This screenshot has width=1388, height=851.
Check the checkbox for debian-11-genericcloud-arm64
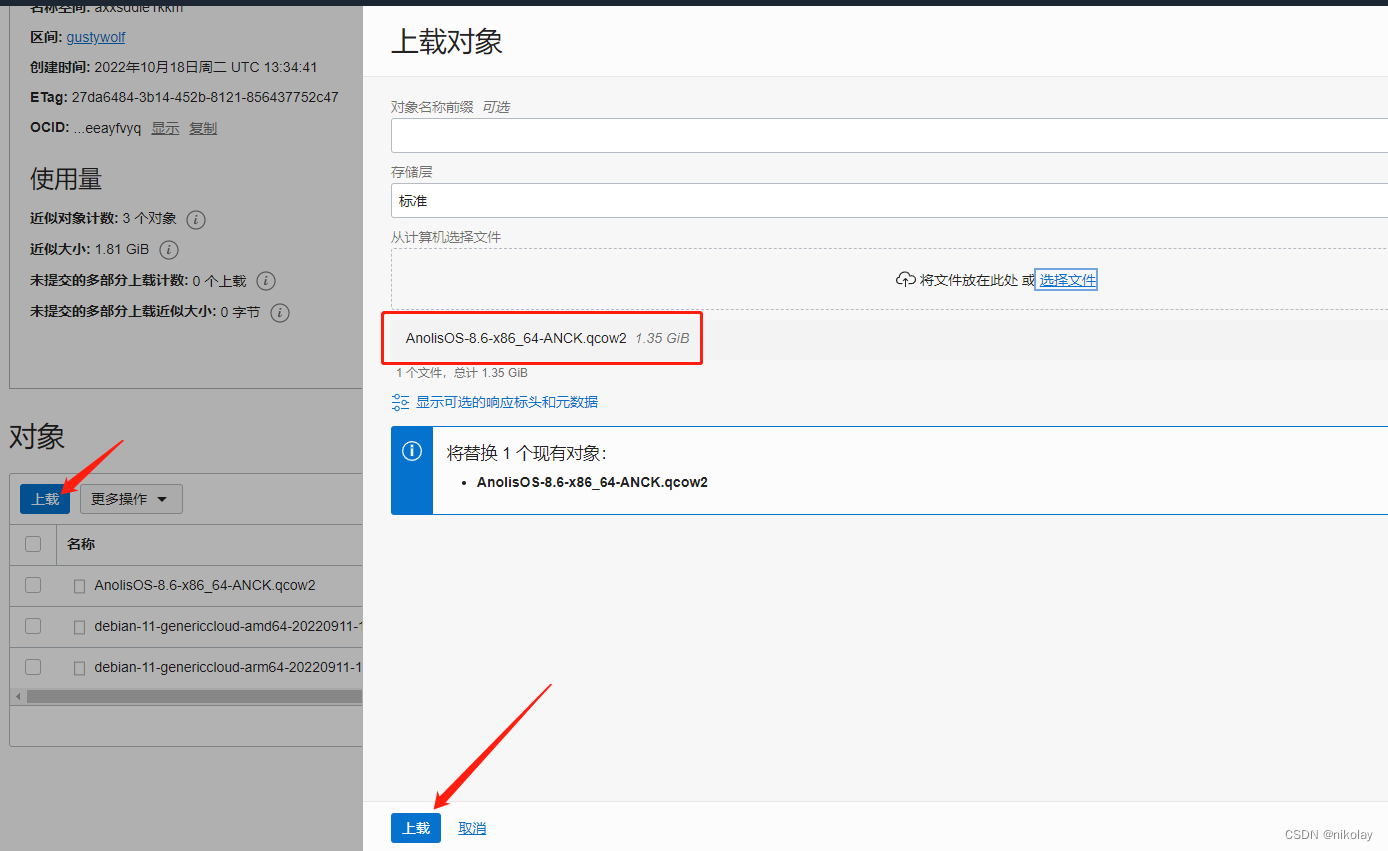(x=33, y=666)
